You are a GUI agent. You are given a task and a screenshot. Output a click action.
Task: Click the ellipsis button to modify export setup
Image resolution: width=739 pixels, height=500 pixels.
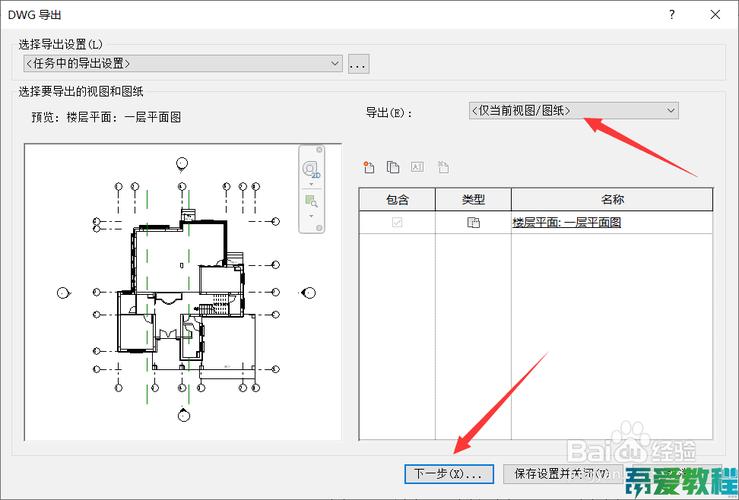coord(358,64)
